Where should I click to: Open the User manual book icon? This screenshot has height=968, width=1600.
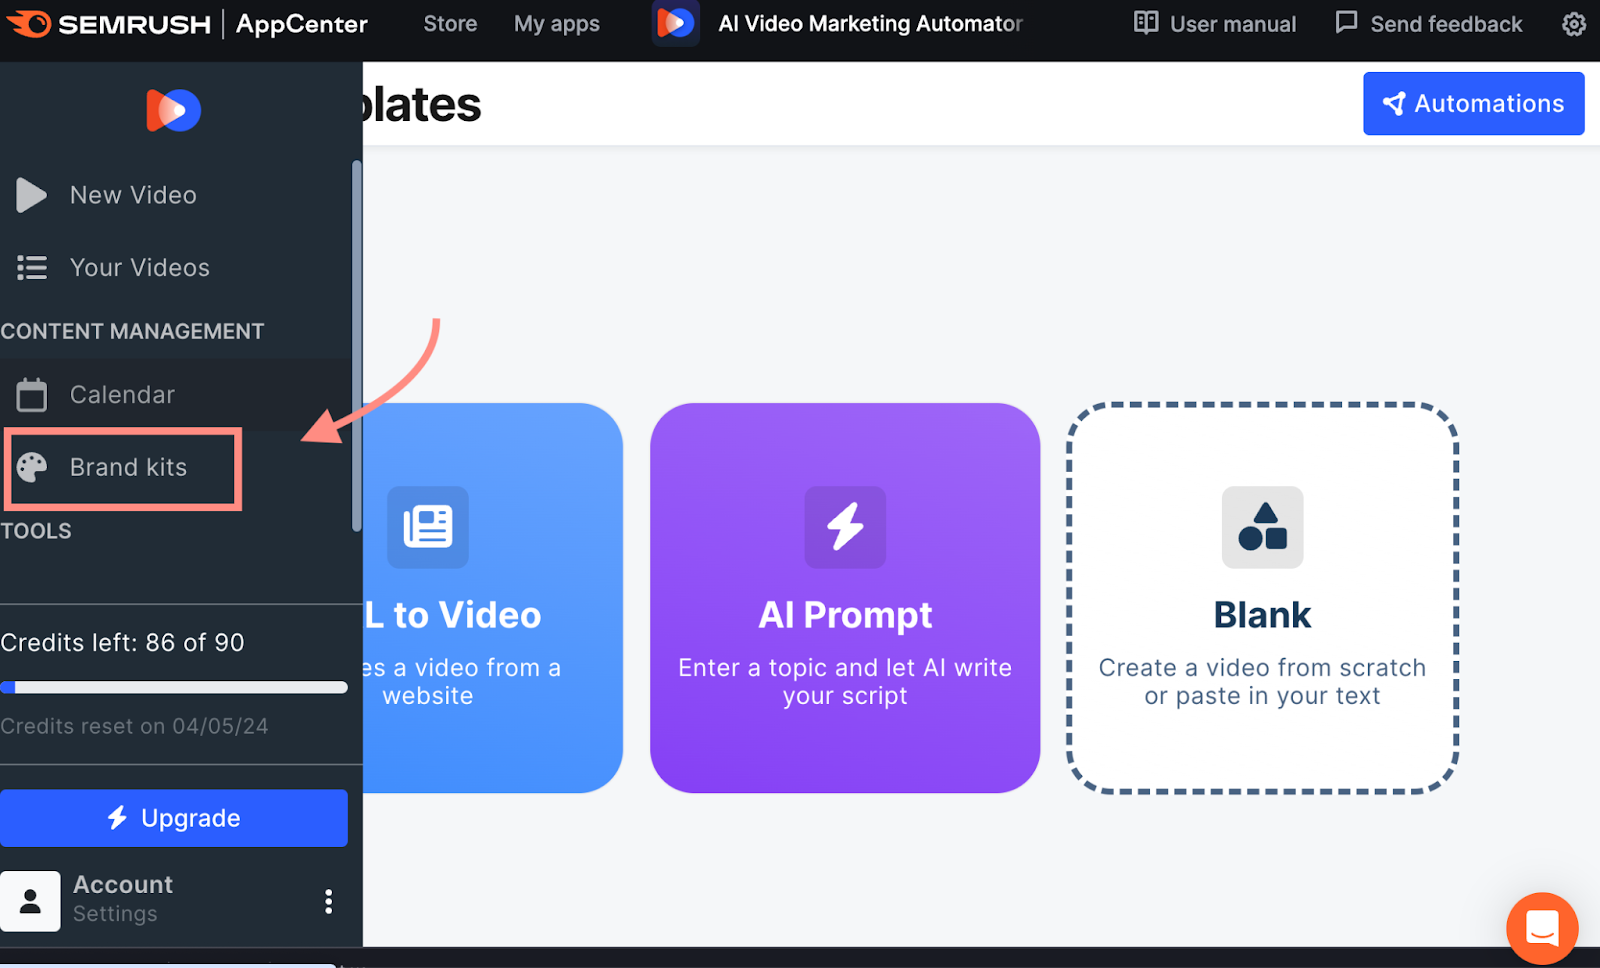point(1145,22)
